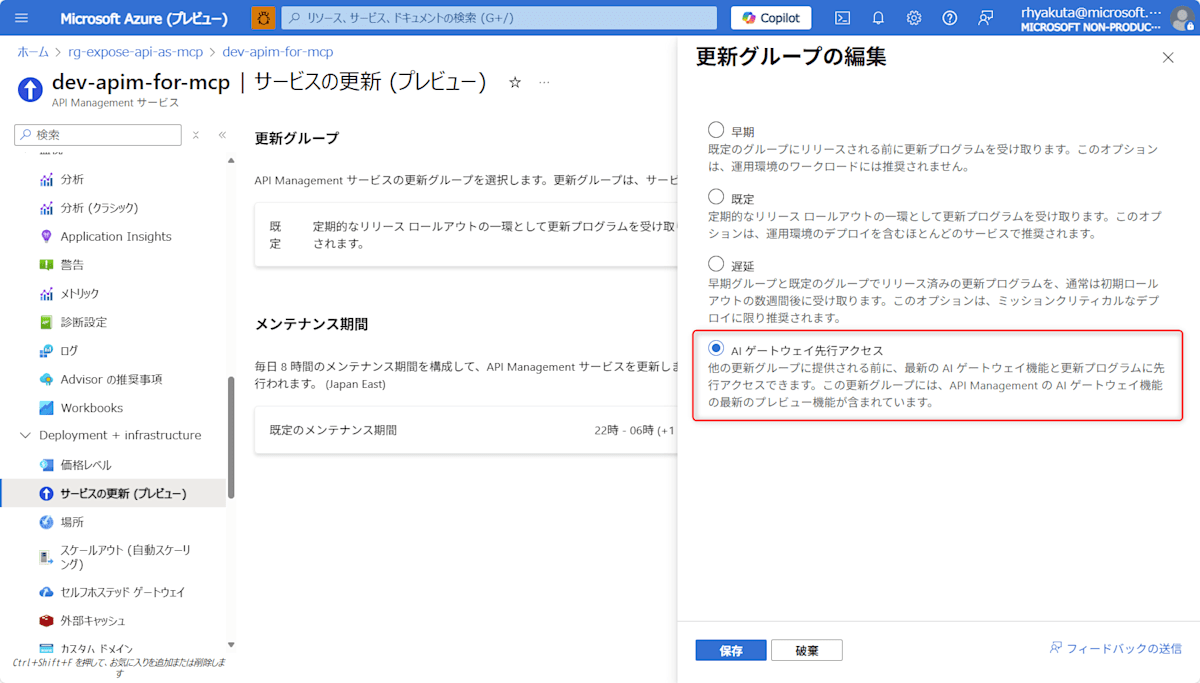Focus the global resource search box

[498, 18]
